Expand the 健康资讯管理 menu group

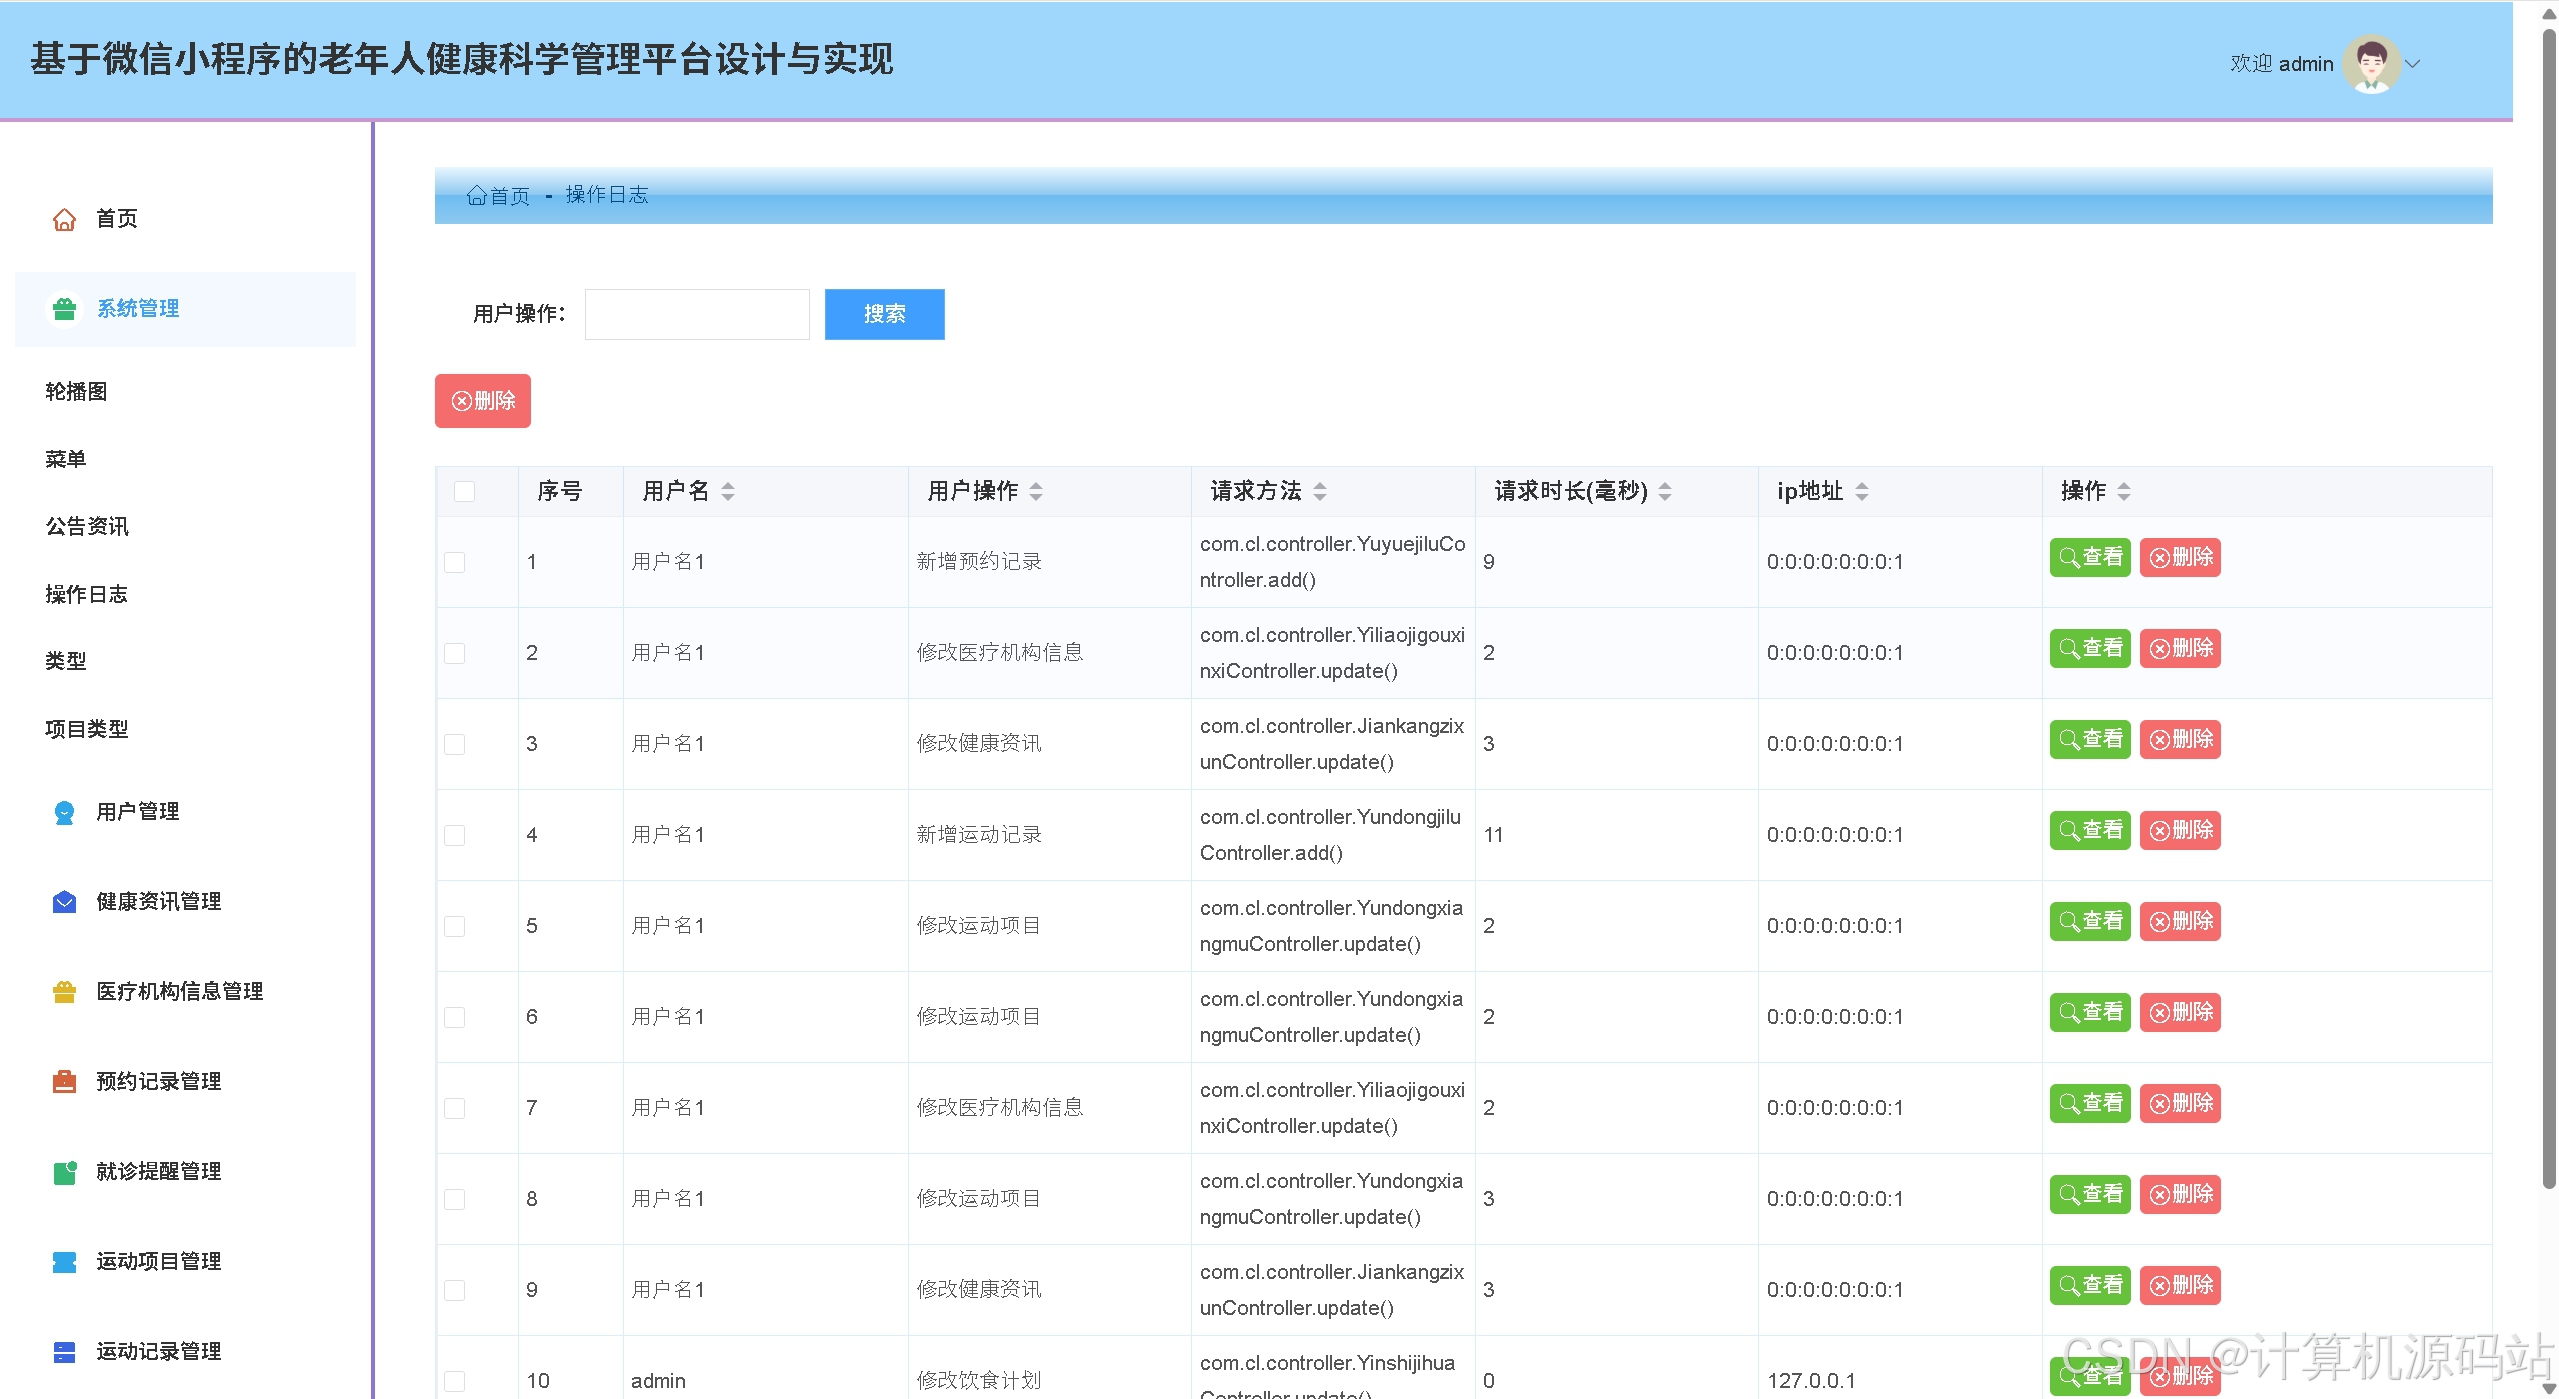185,902
